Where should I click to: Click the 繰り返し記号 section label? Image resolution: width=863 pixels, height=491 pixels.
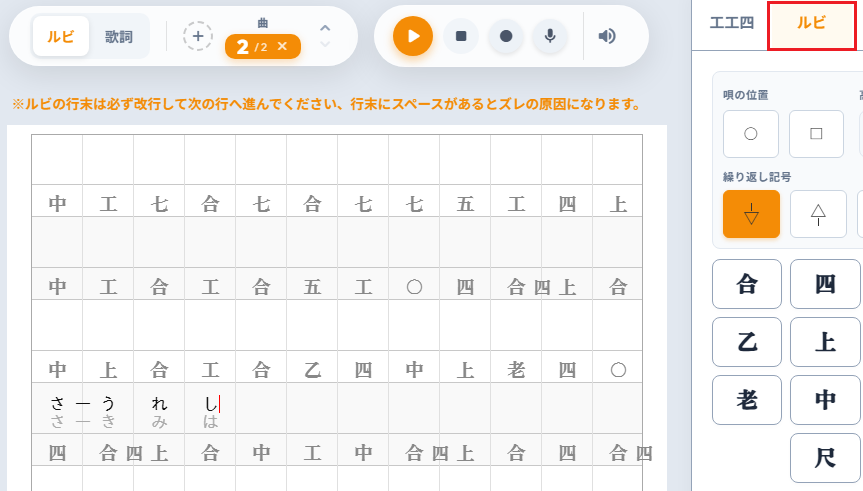[x=757, y=177]
